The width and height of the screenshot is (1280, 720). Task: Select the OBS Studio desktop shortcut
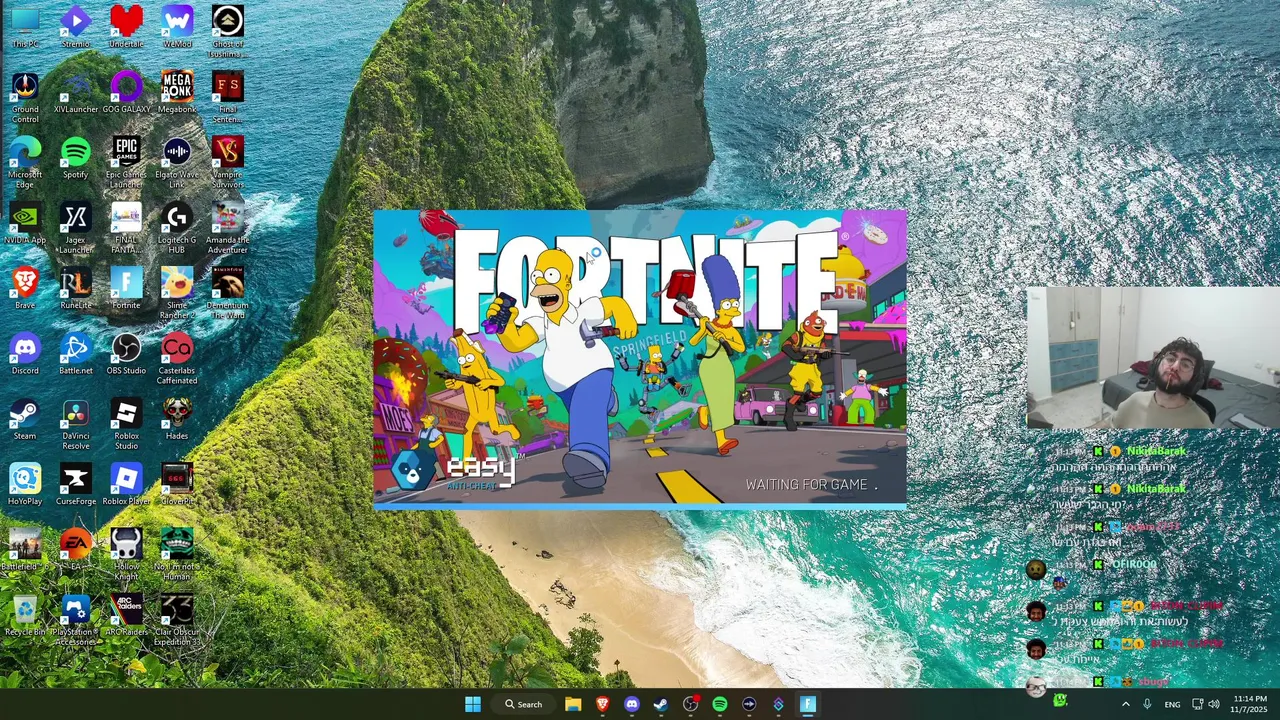coord(126,354)
